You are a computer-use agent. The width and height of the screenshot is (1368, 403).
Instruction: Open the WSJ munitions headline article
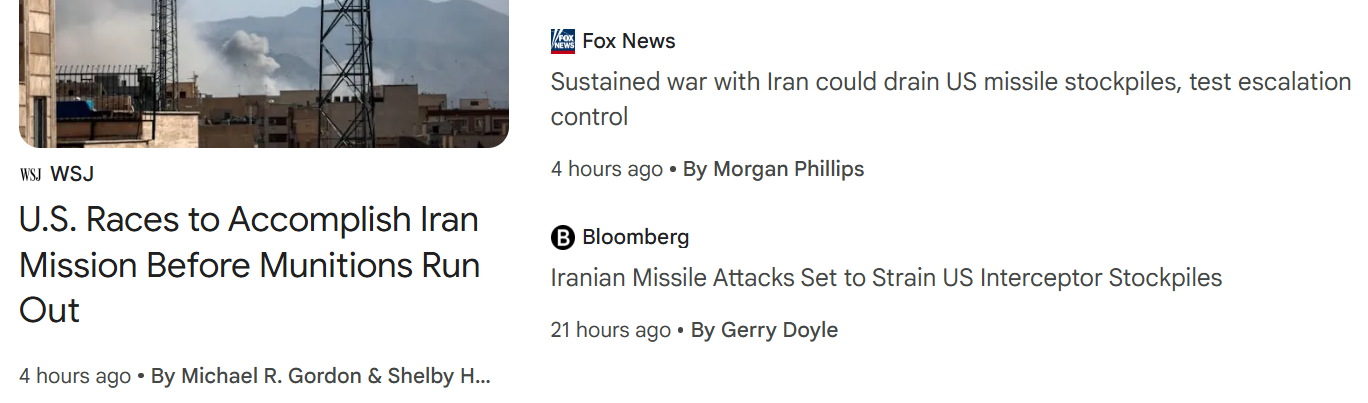click(249, 264)
